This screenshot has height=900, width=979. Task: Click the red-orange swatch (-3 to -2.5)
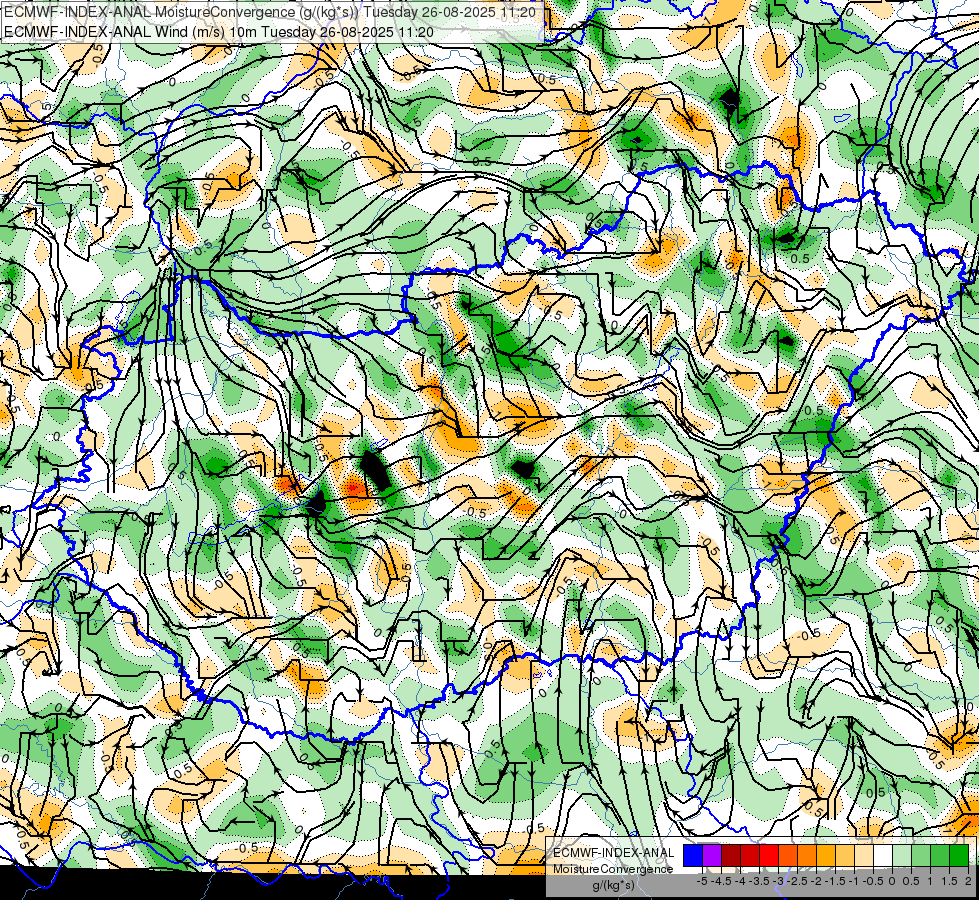[788, 856]
